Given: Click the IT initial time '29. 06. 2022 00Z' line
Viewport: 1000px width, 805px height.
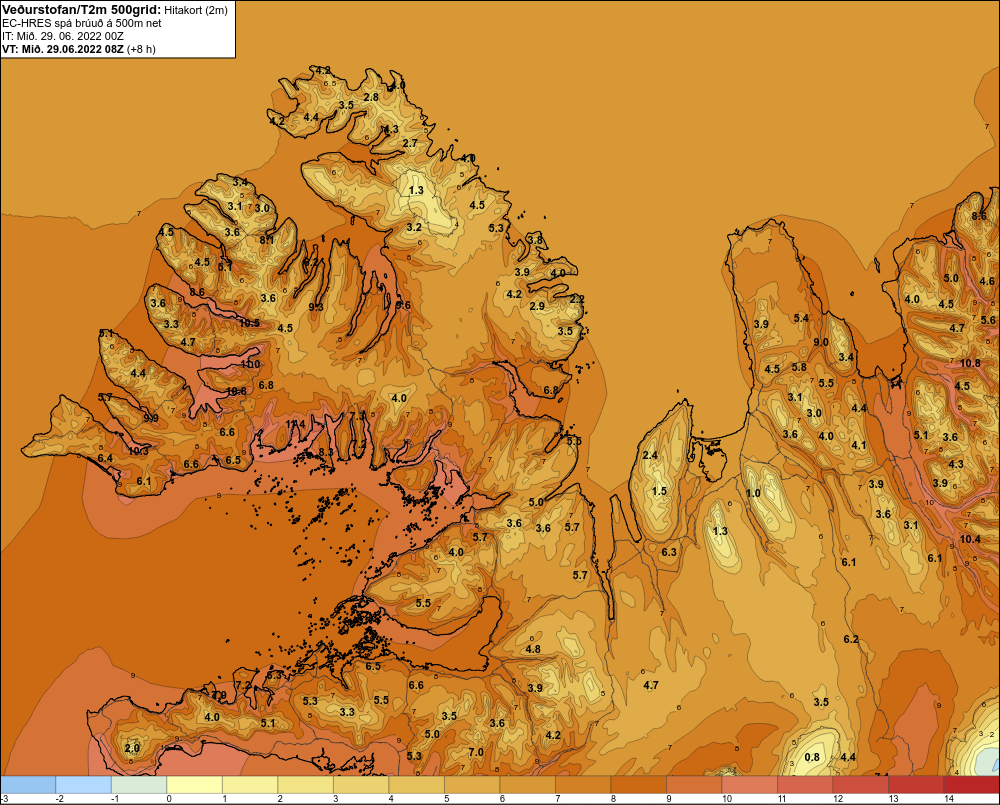Looking at the screenshot, I should click(81, 36).
